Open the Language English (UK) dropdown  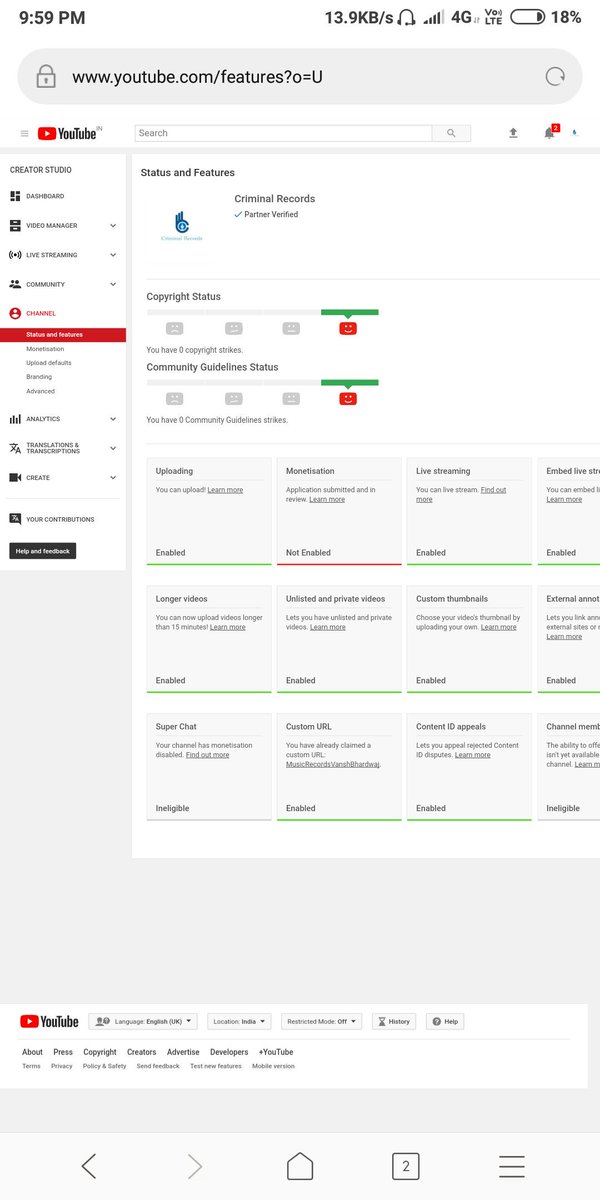[x=144, y=1021]
